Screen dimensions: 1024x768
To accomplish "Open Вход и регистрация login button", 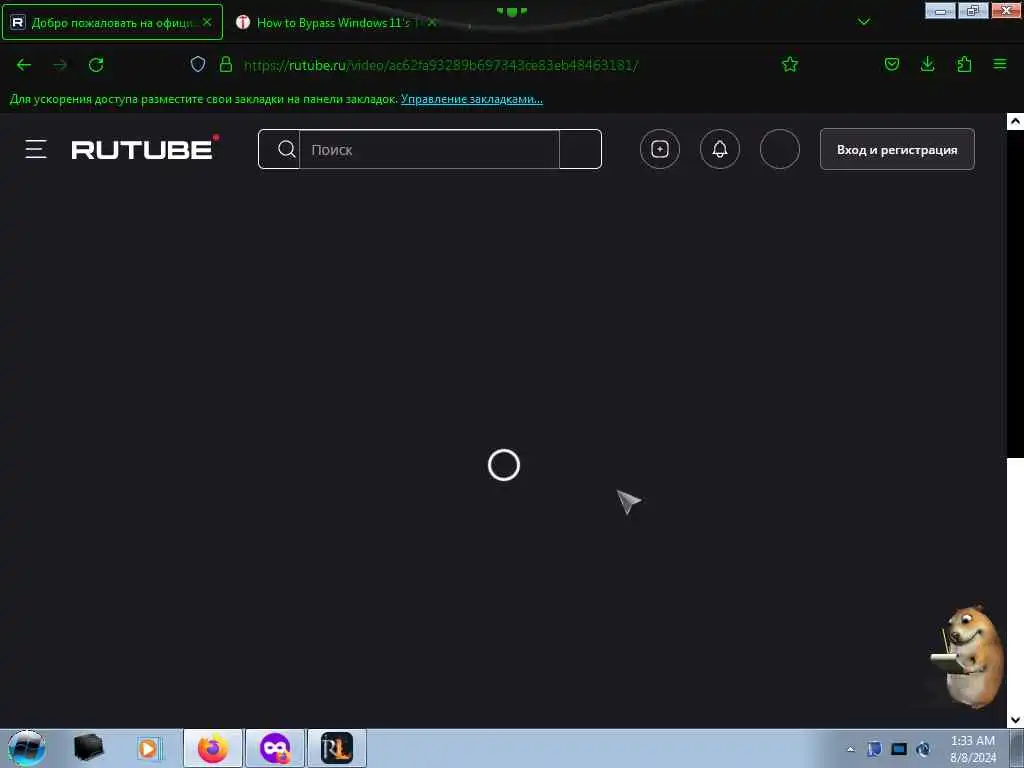I will pos(897,150).
